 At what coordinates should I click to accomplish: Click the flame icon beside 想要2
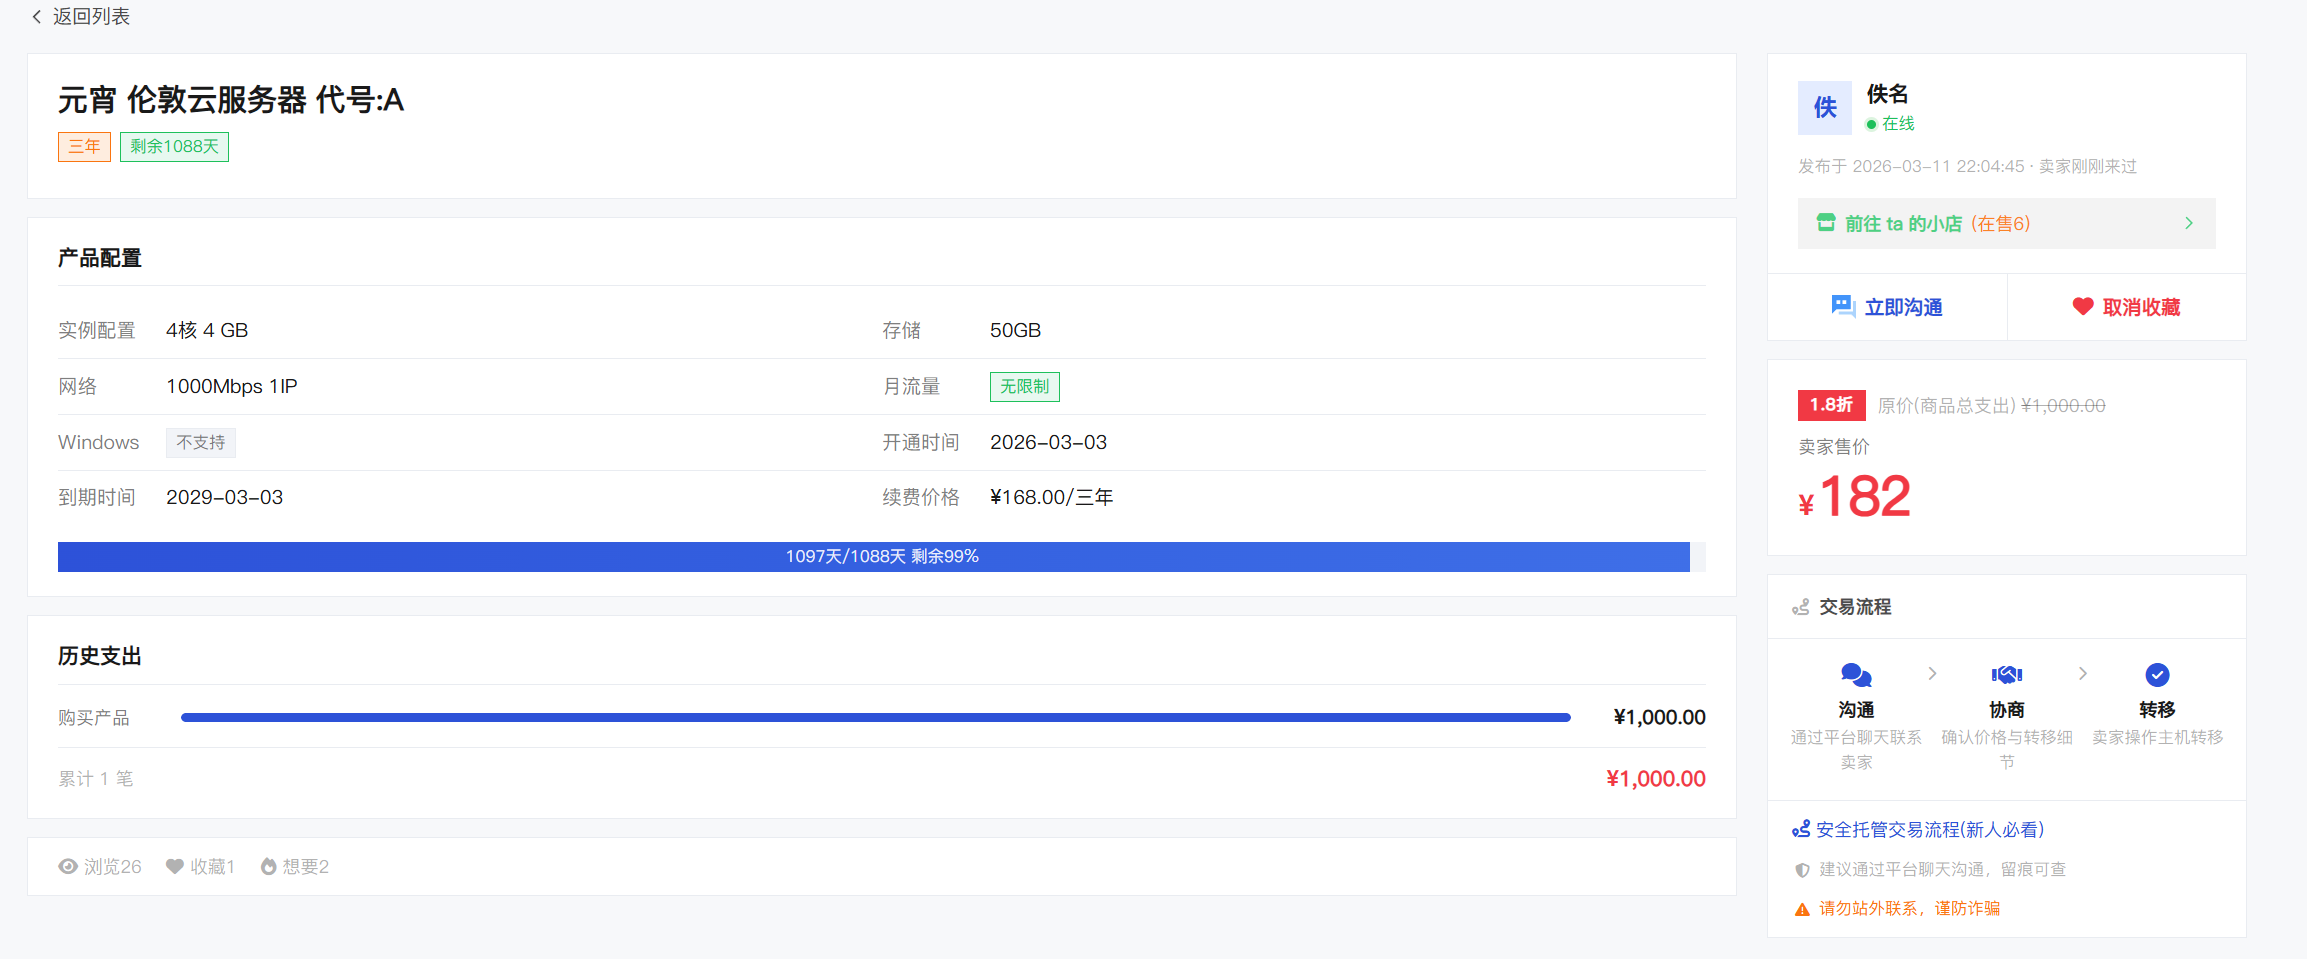point(268,867)
